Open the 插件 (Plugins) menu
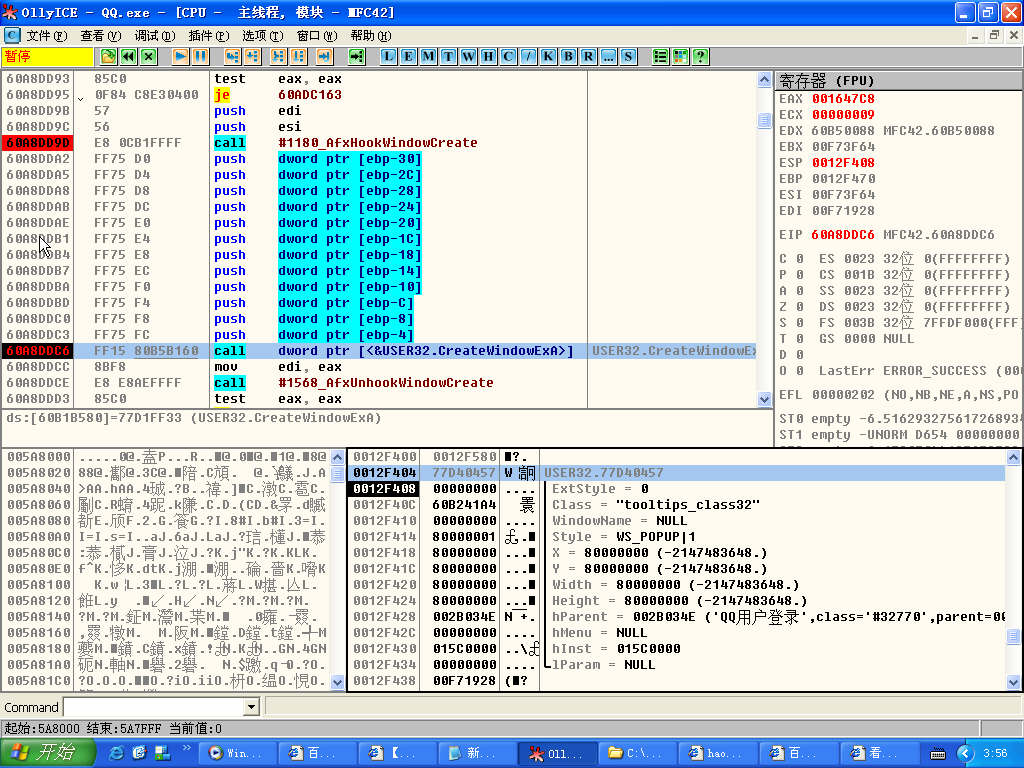The width and height of the screenshot is (1024, 768). [x=207, y=35]
